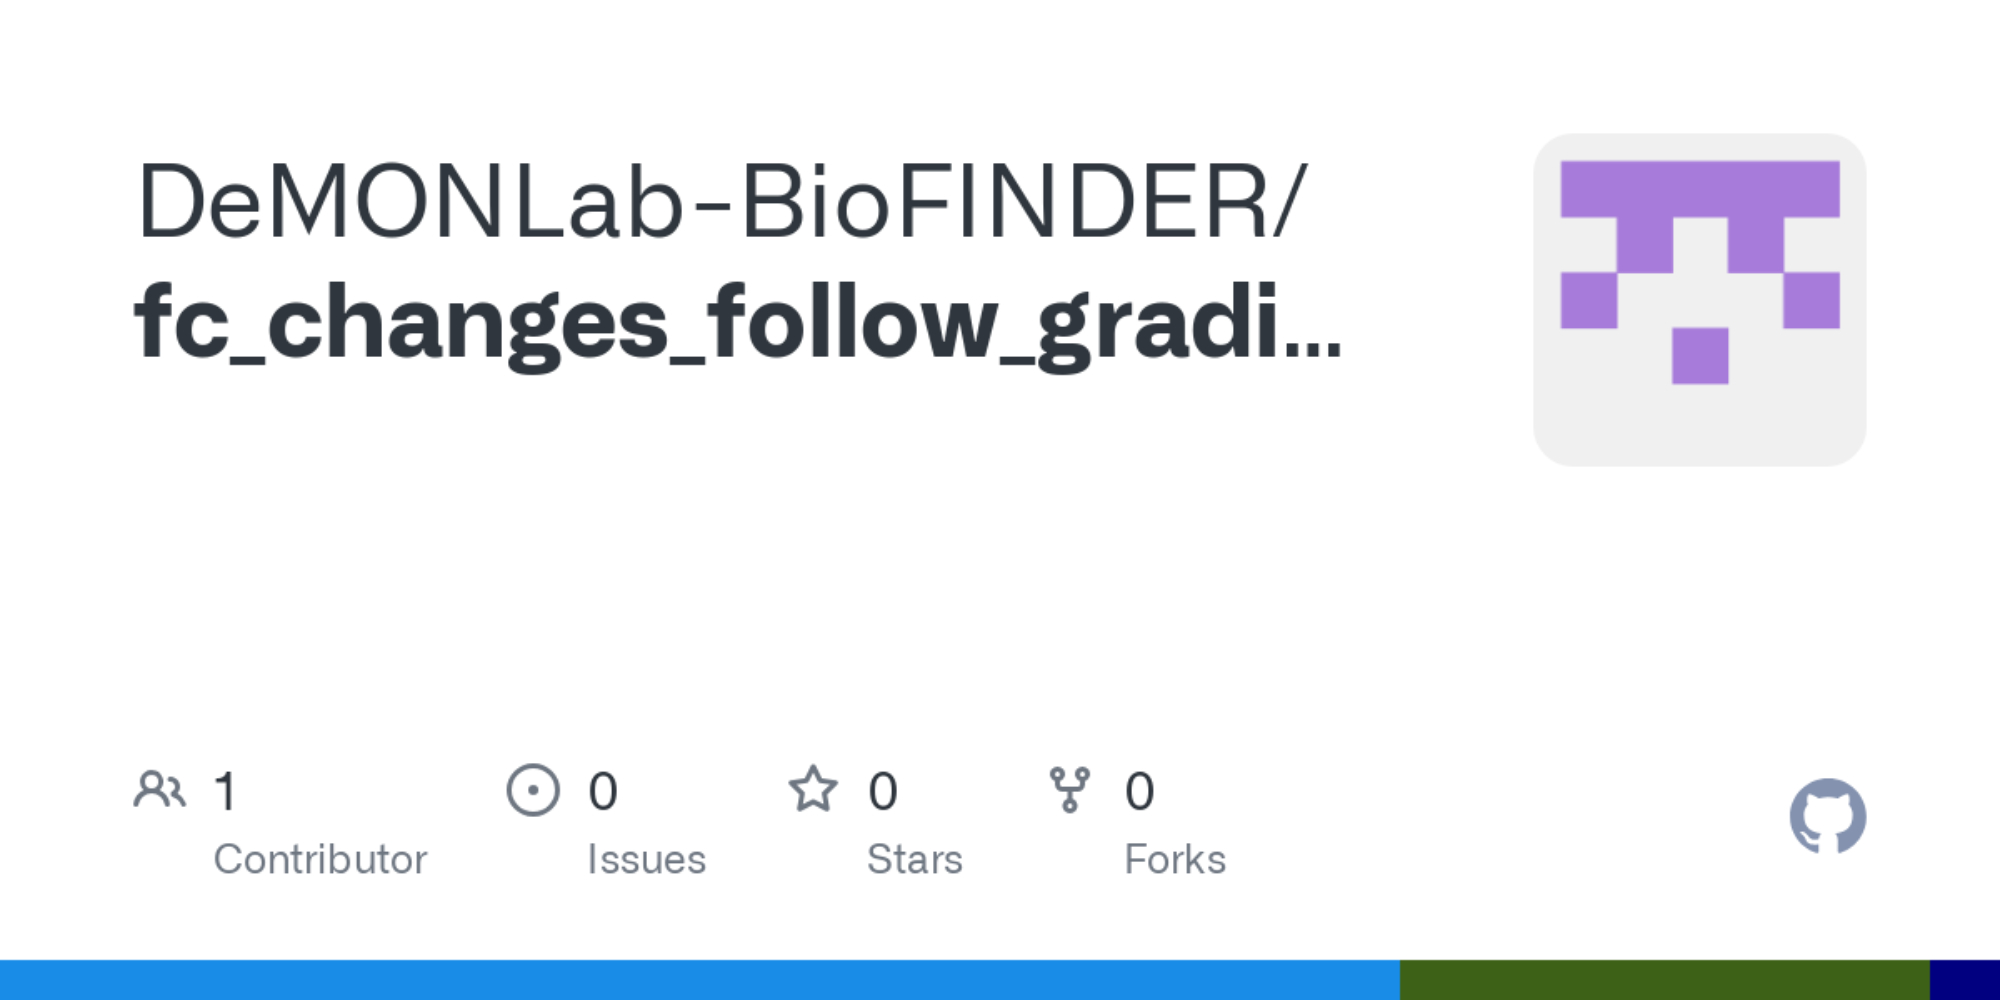The height and width of the screenshot is (1000, 2000).
Task: Click the Contributor label
Action: (x=320, y=859)
